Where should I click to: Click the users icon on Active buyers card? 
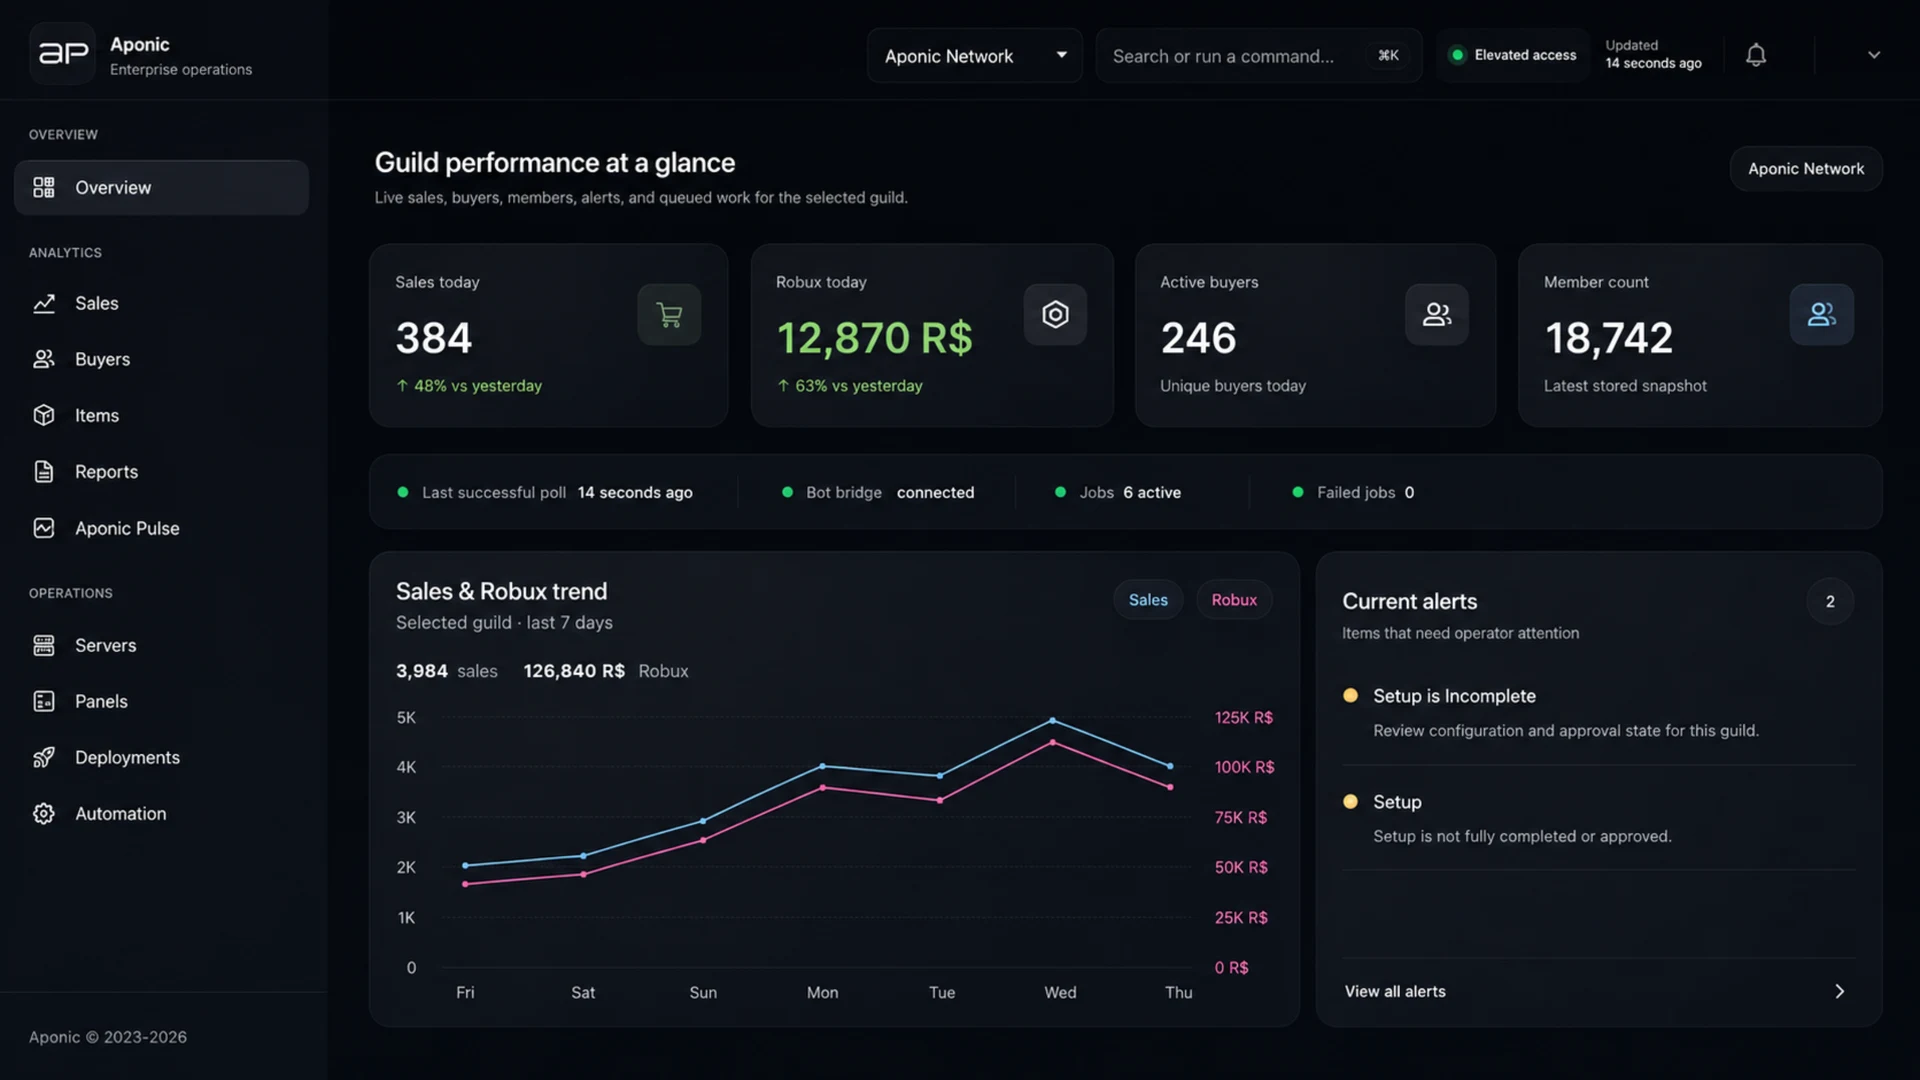1437,315
